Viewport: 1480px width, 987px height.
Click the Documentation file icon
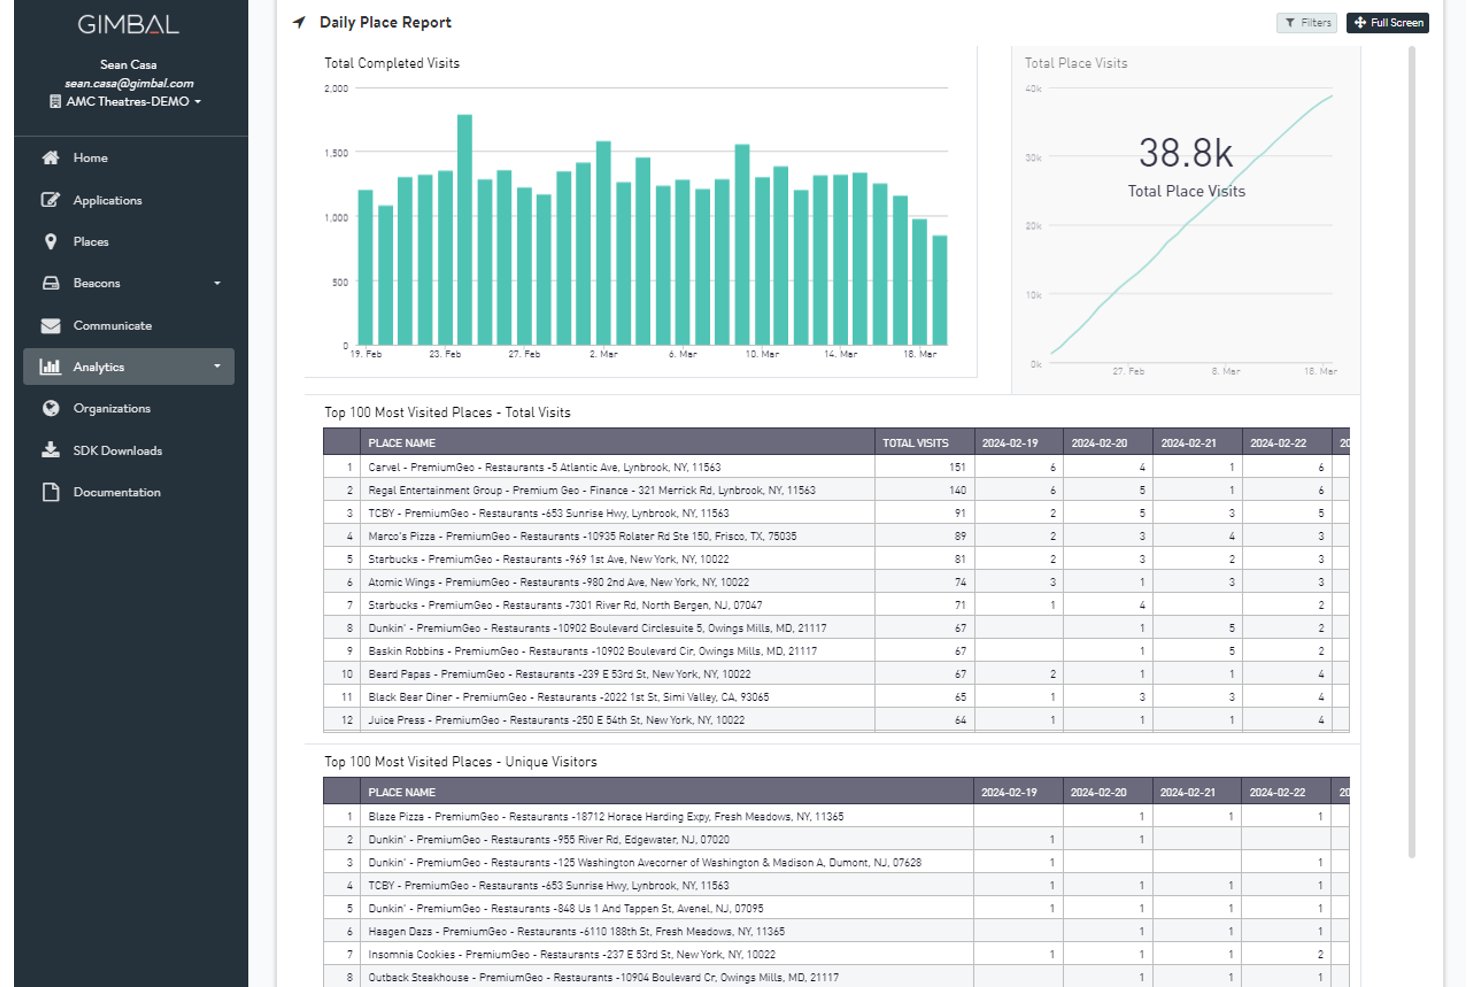point(51,492)
